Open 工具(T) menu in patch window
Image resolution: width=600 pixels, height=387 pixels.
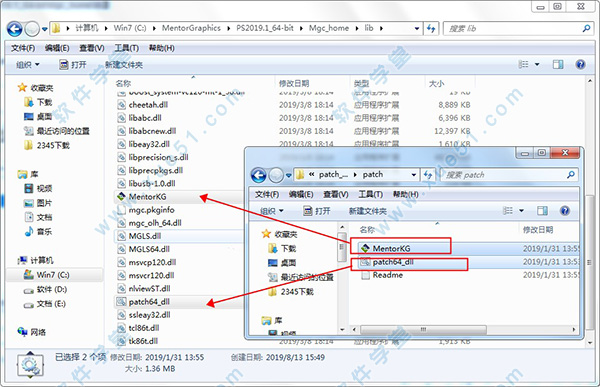[x=370, y=194]
